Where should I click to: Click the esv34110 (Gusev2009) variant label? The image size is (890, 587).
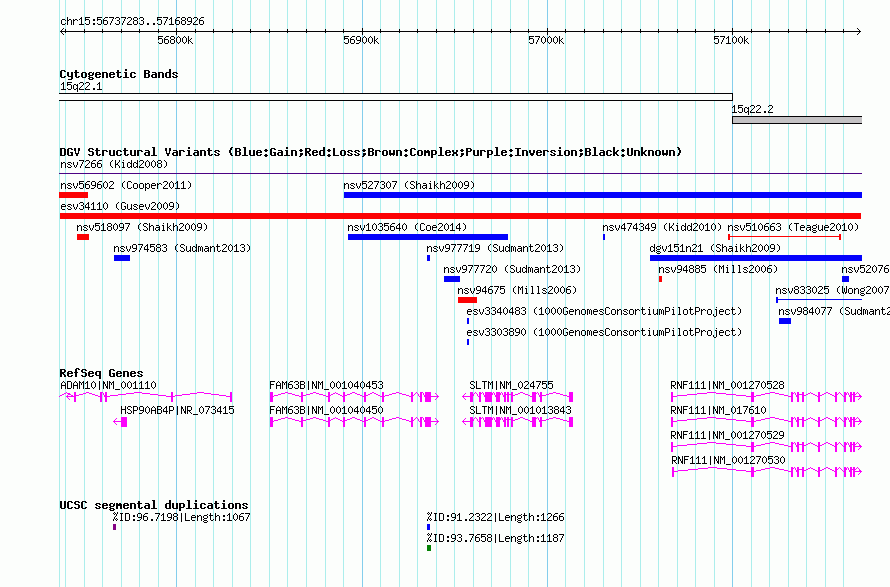120,206
